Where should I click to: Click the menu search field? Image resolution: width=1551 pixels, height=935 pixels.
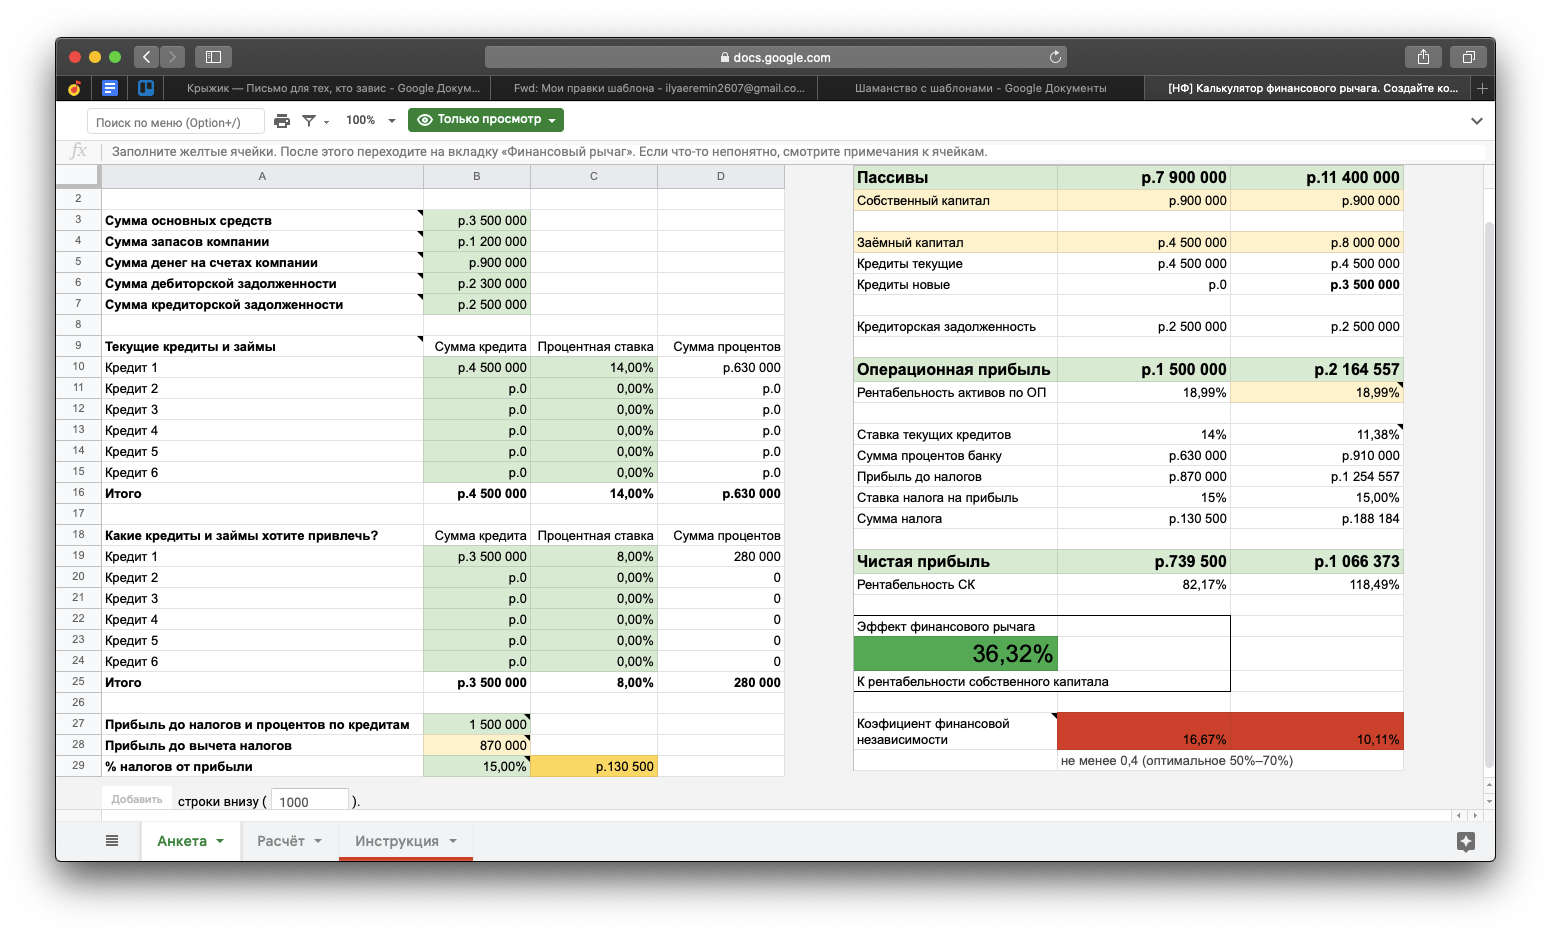coord(176,122)
